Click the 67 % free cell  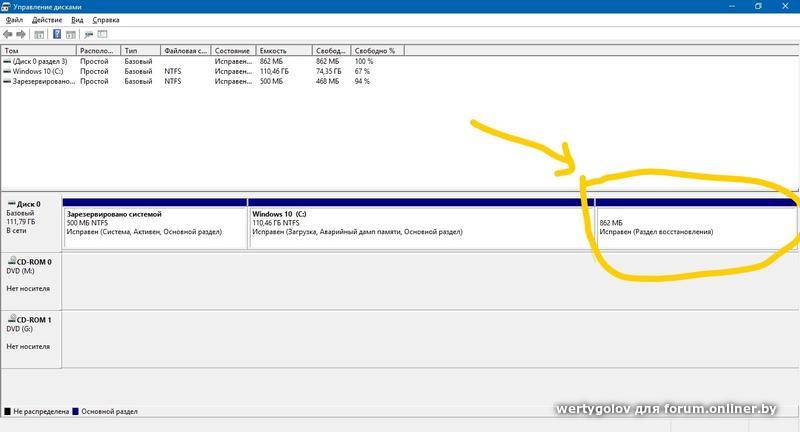362,71
